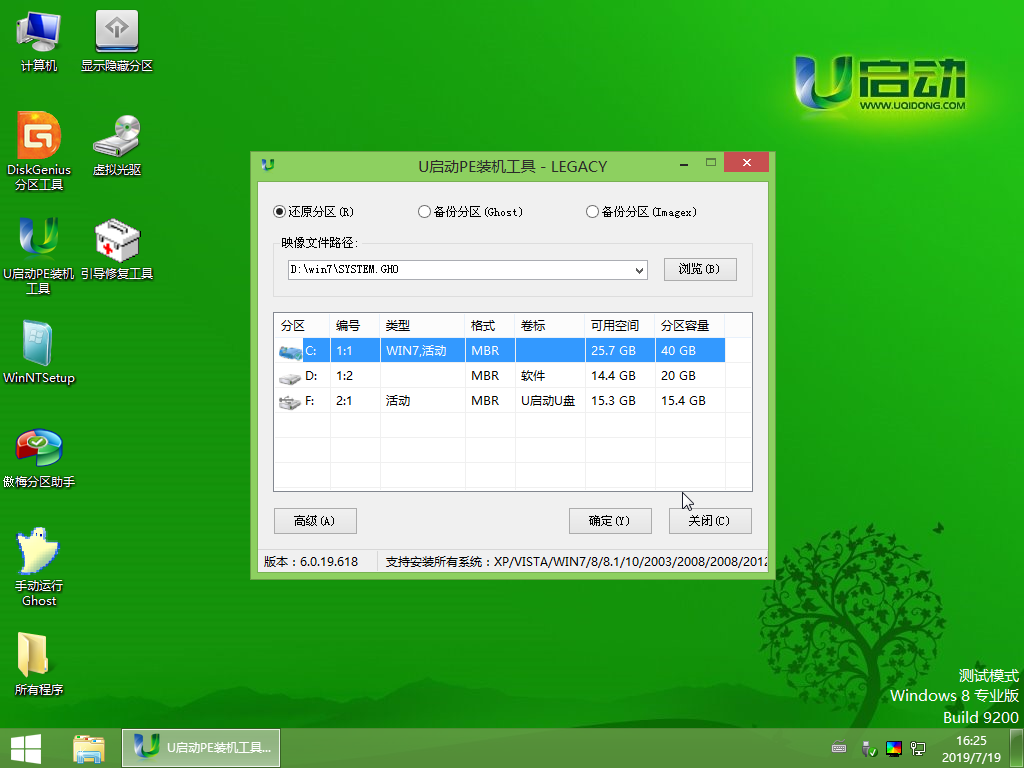Open the 傲梅分区助手 desktop icon
This screenshot has width=1024, height=768.
tap(39, 457)
